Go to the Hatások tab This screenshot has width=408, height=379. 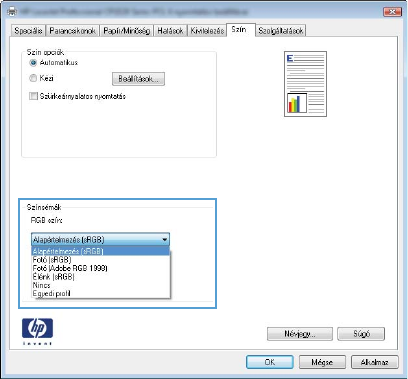tap(170, 31)
